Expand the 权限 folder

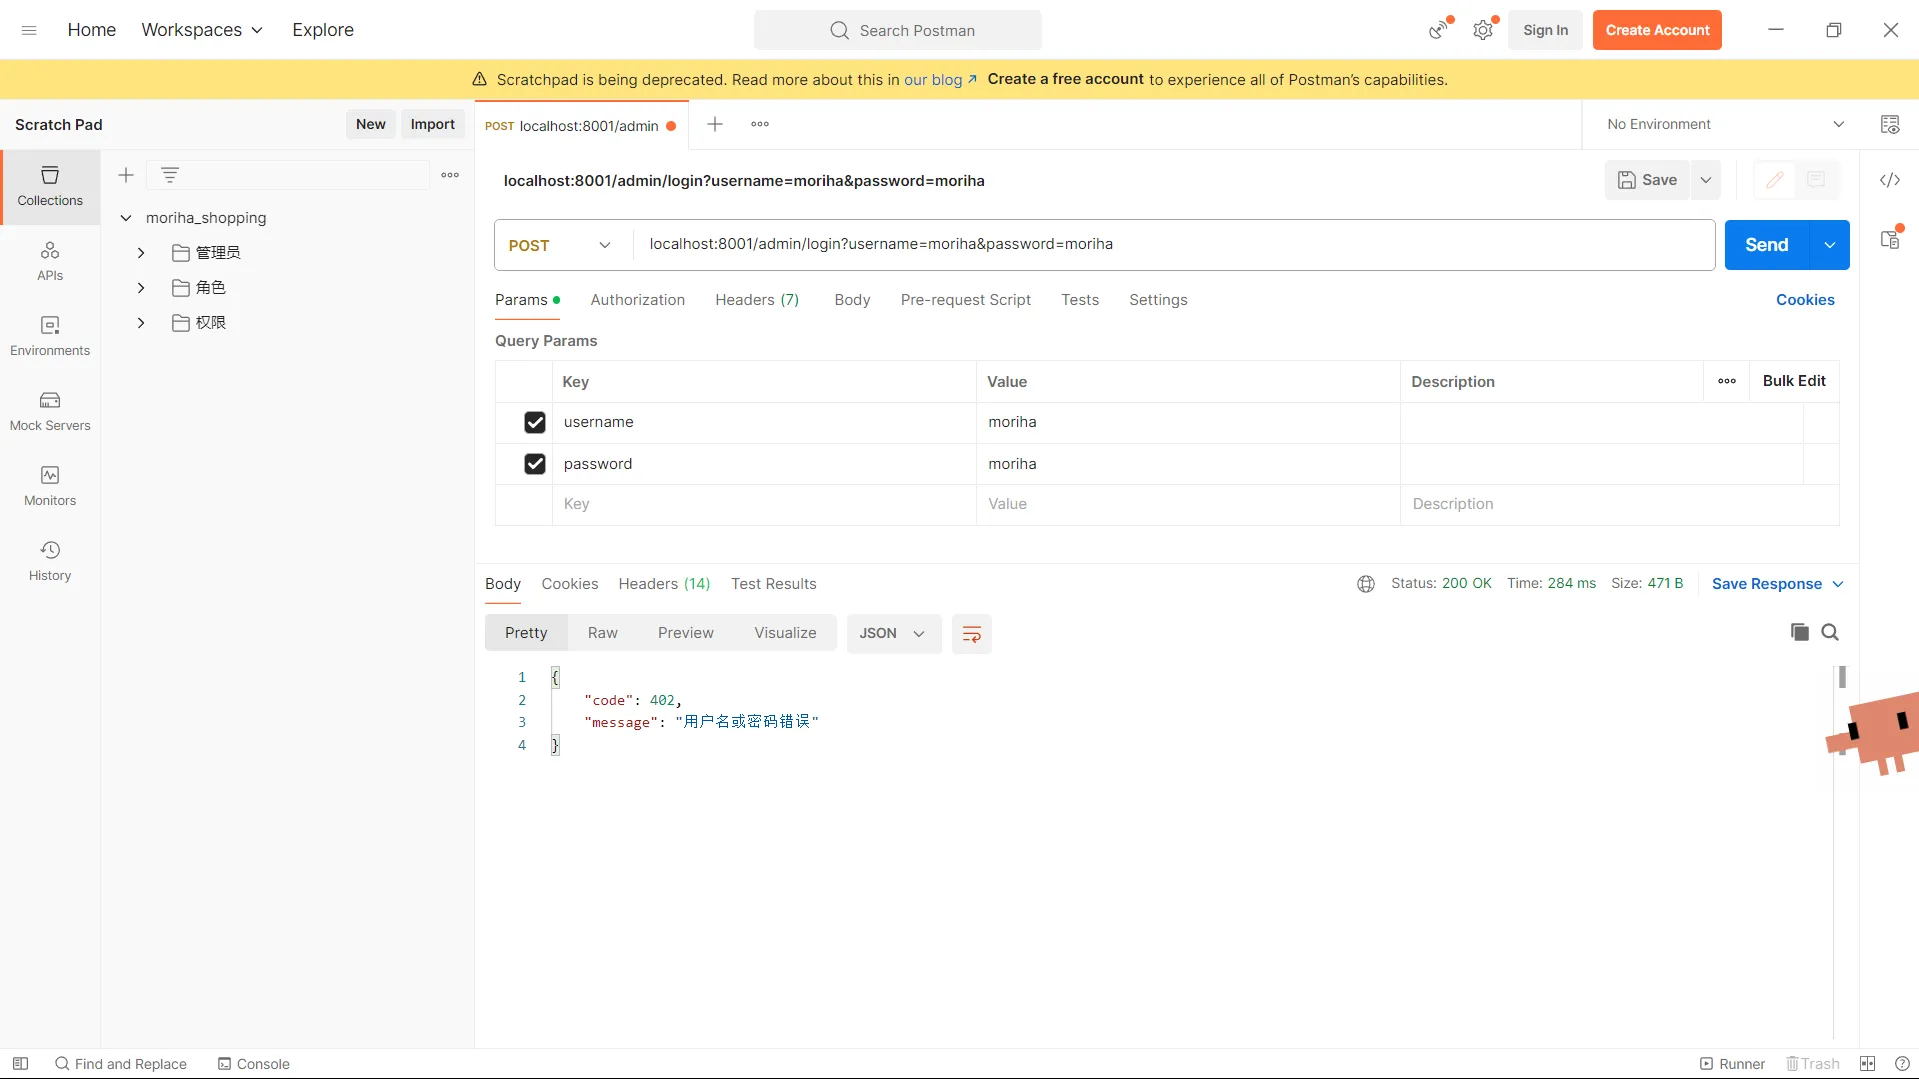[141, 323]
